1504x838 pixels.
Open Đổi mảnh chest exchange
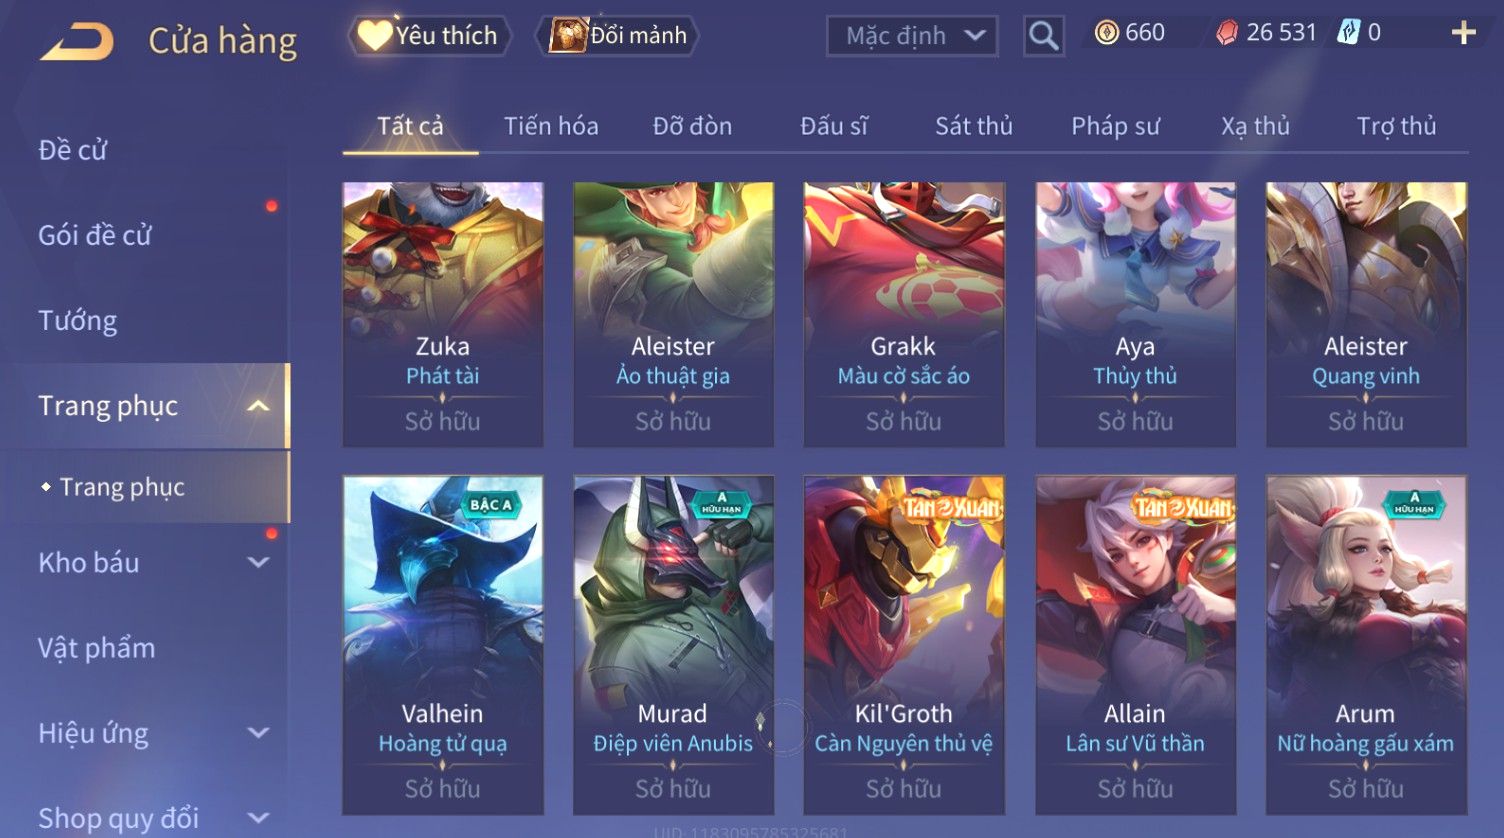(619, 36)
